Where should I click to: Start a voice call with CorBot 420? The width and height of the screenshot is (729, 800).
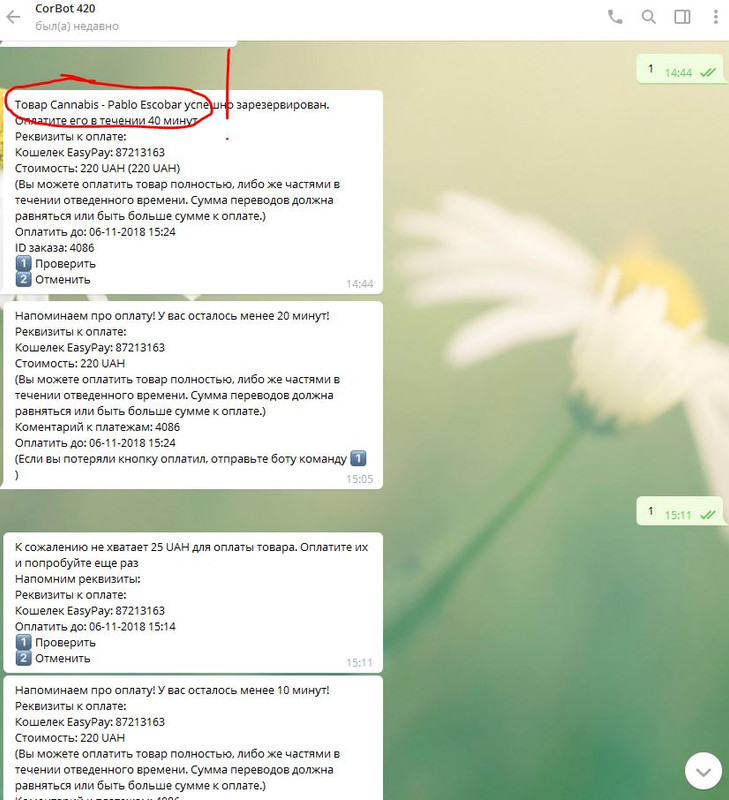coord(615,17)
